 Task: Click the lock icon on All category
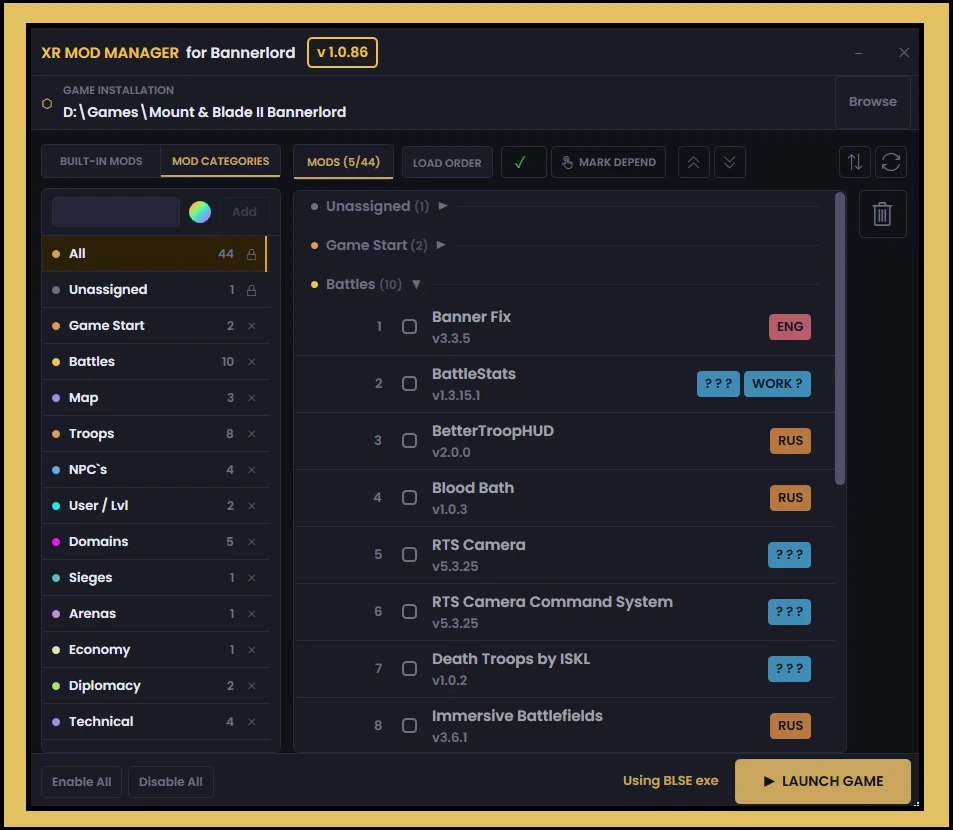(251, 254)
